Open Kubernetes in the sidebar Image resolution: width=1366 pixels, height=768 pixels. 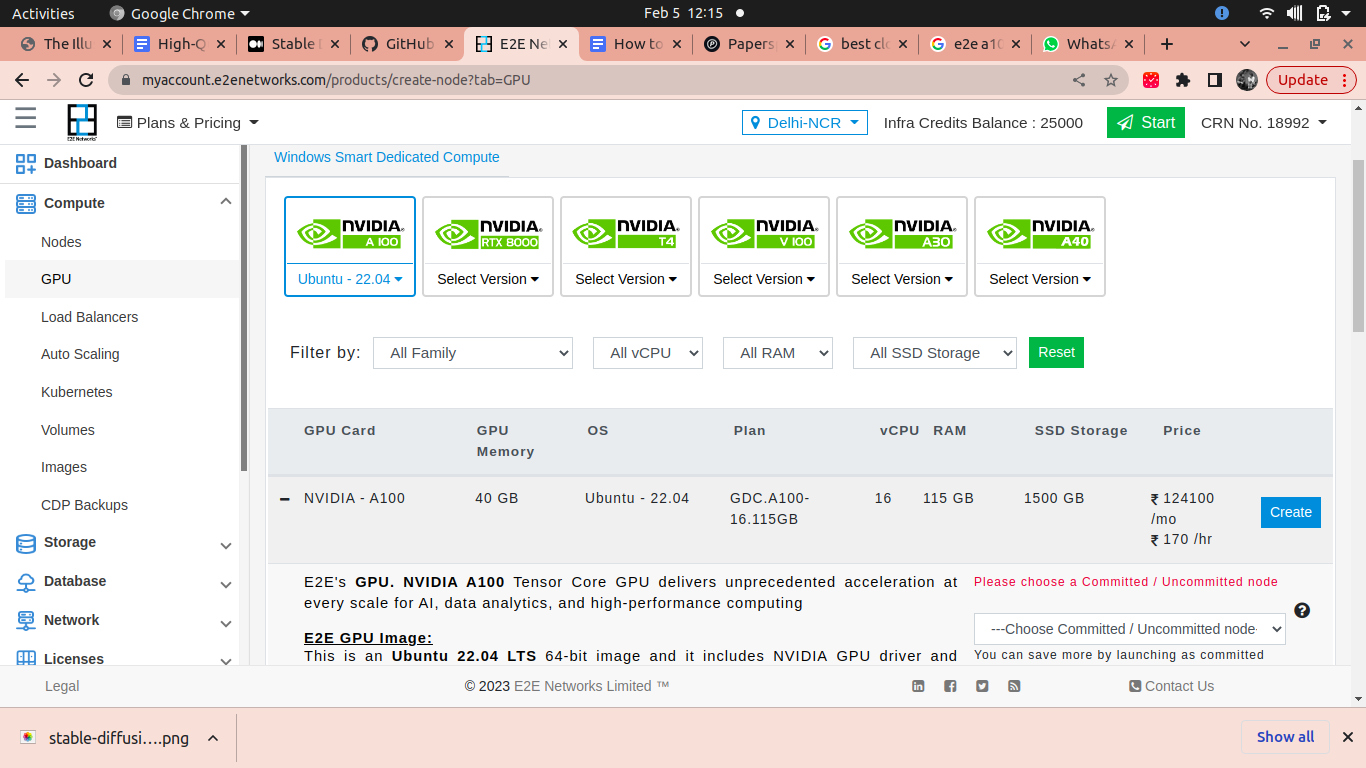77,392
